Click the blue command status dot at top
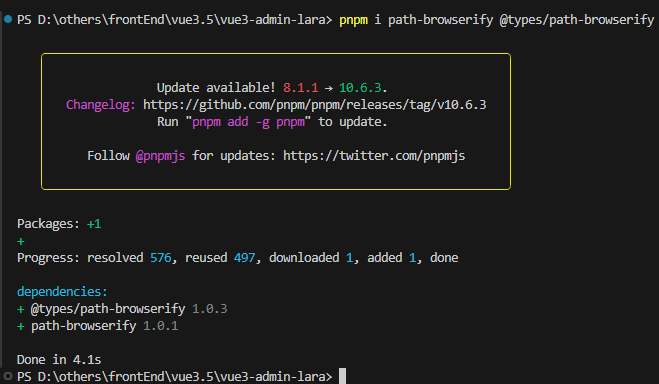Viewport: 659px width, 384px height. 8,19
